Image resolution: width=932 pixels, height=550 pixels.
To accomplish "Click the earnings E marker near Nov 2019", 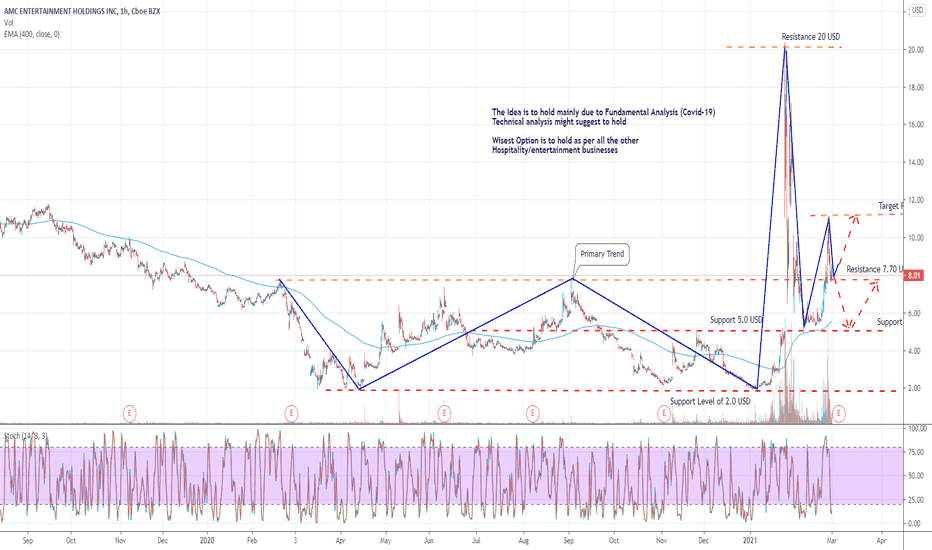I will point(130,413).
